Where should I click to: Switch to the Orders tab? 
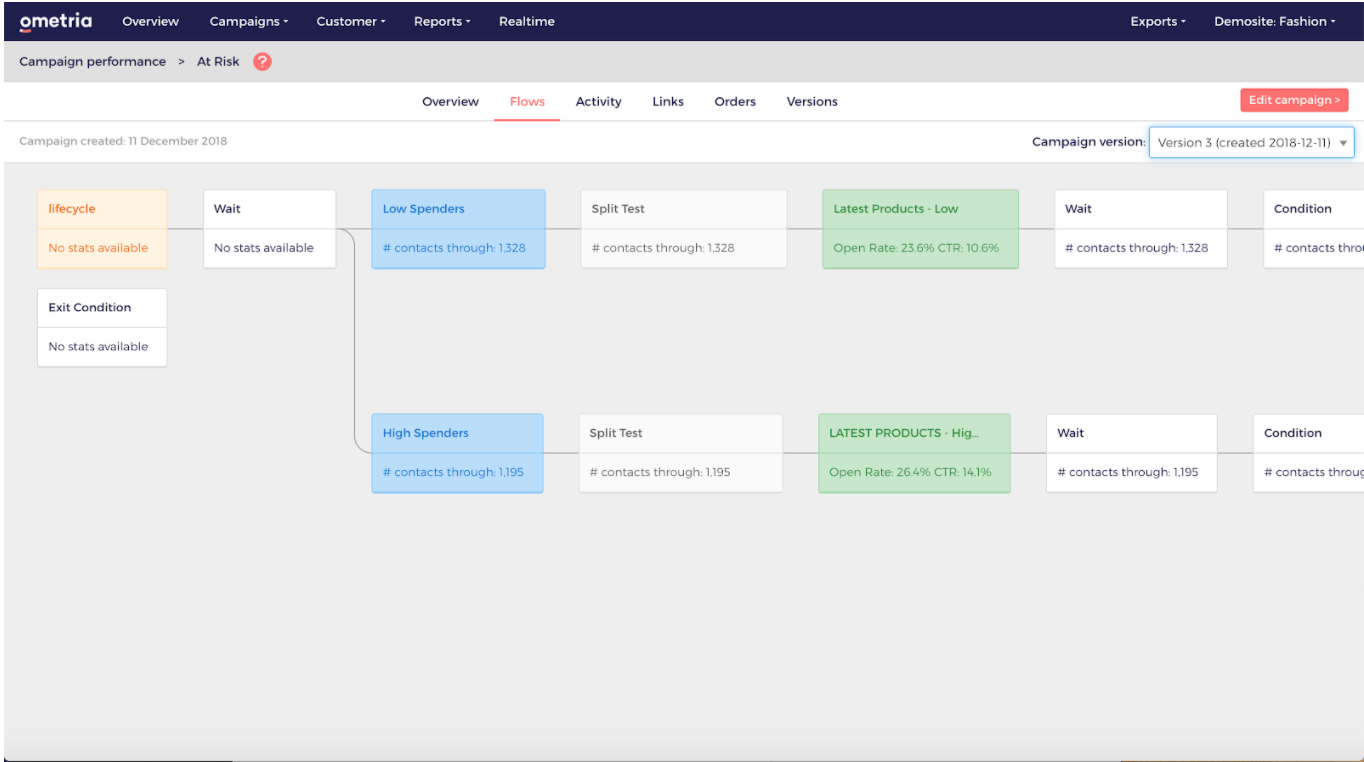[x=735, y=101]
